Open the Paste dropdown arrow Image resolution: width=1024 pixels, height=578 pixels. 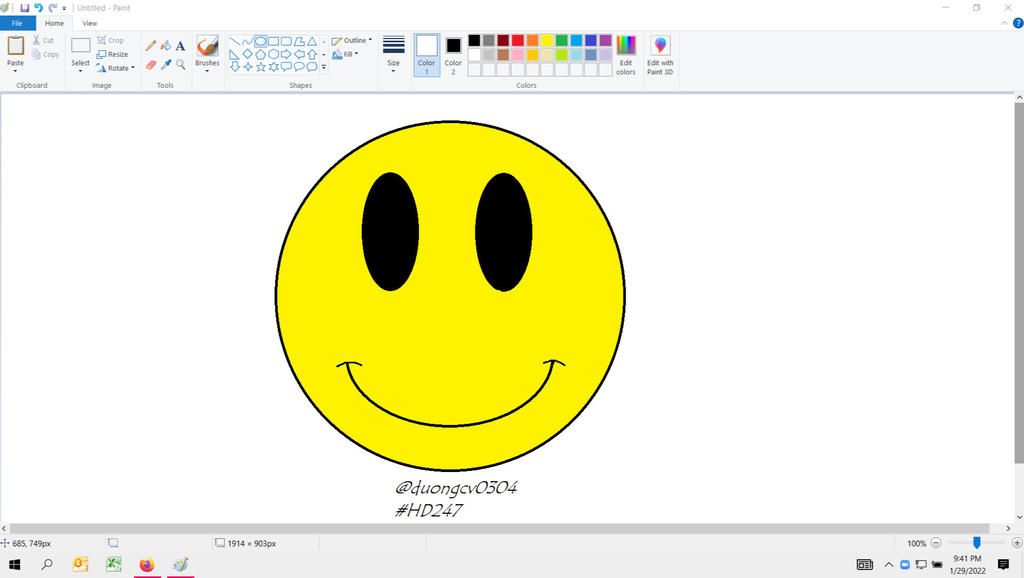coord(15,71)
